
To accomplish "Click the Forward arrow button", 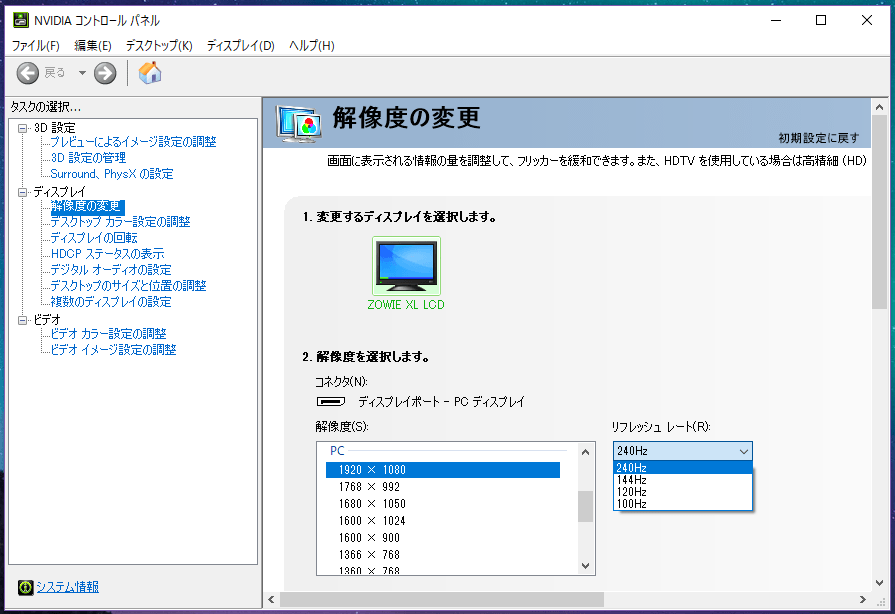I will tap(105, 73).
